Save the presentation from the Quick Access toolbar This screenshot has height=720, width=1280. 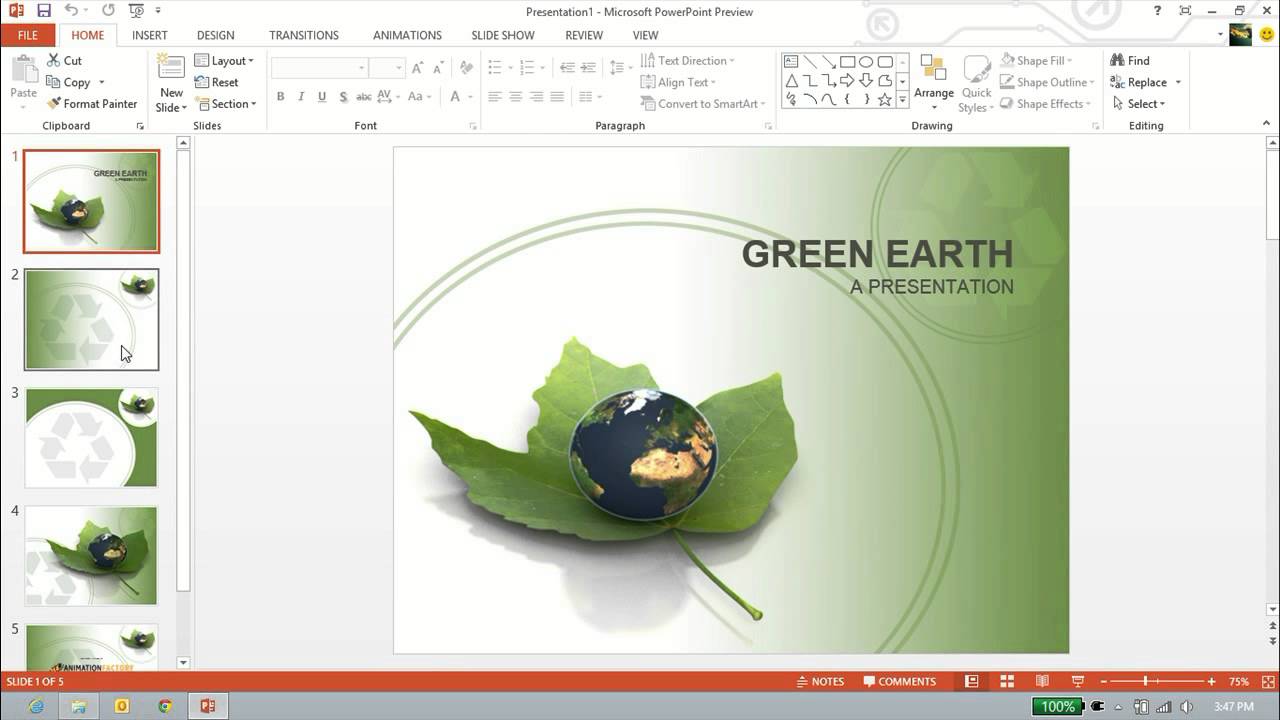coord(43,11)
